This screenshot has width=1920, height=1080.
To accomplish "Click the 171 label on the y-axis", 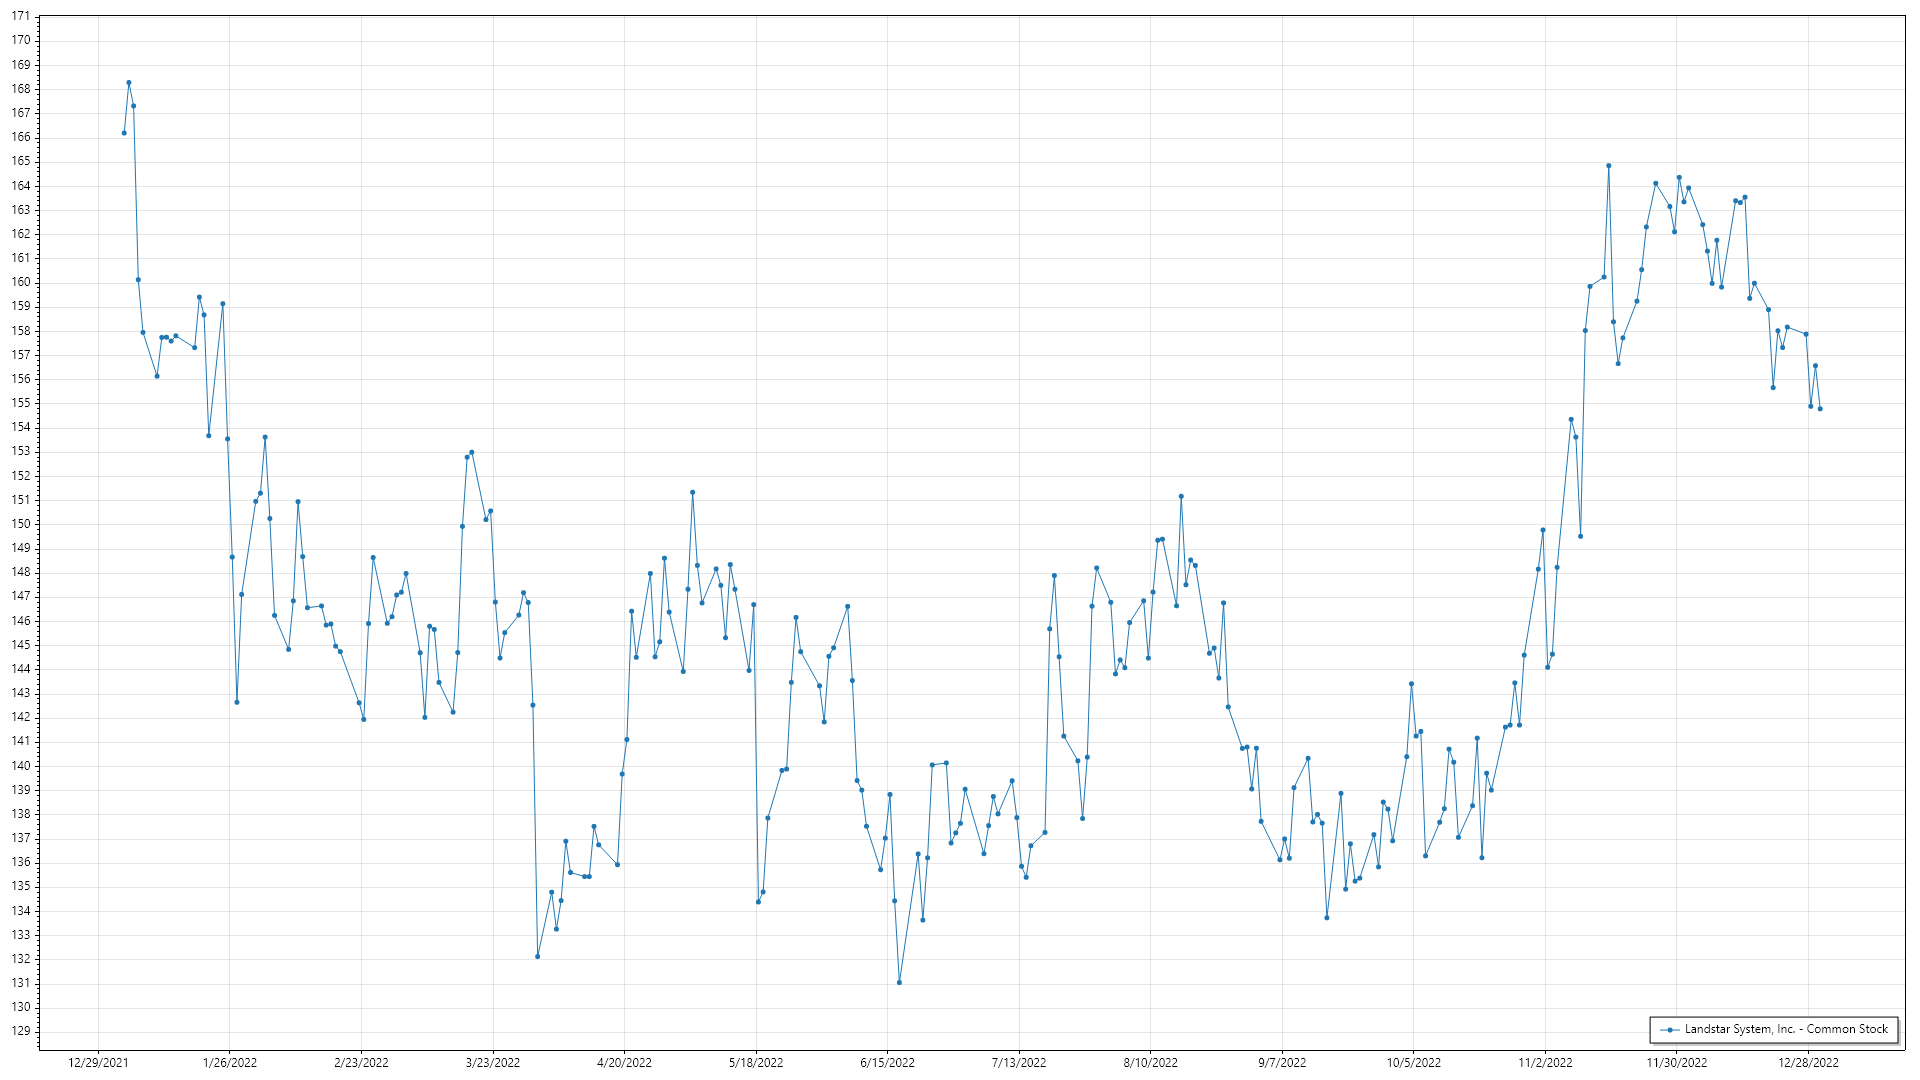I will tap(21, 17).
